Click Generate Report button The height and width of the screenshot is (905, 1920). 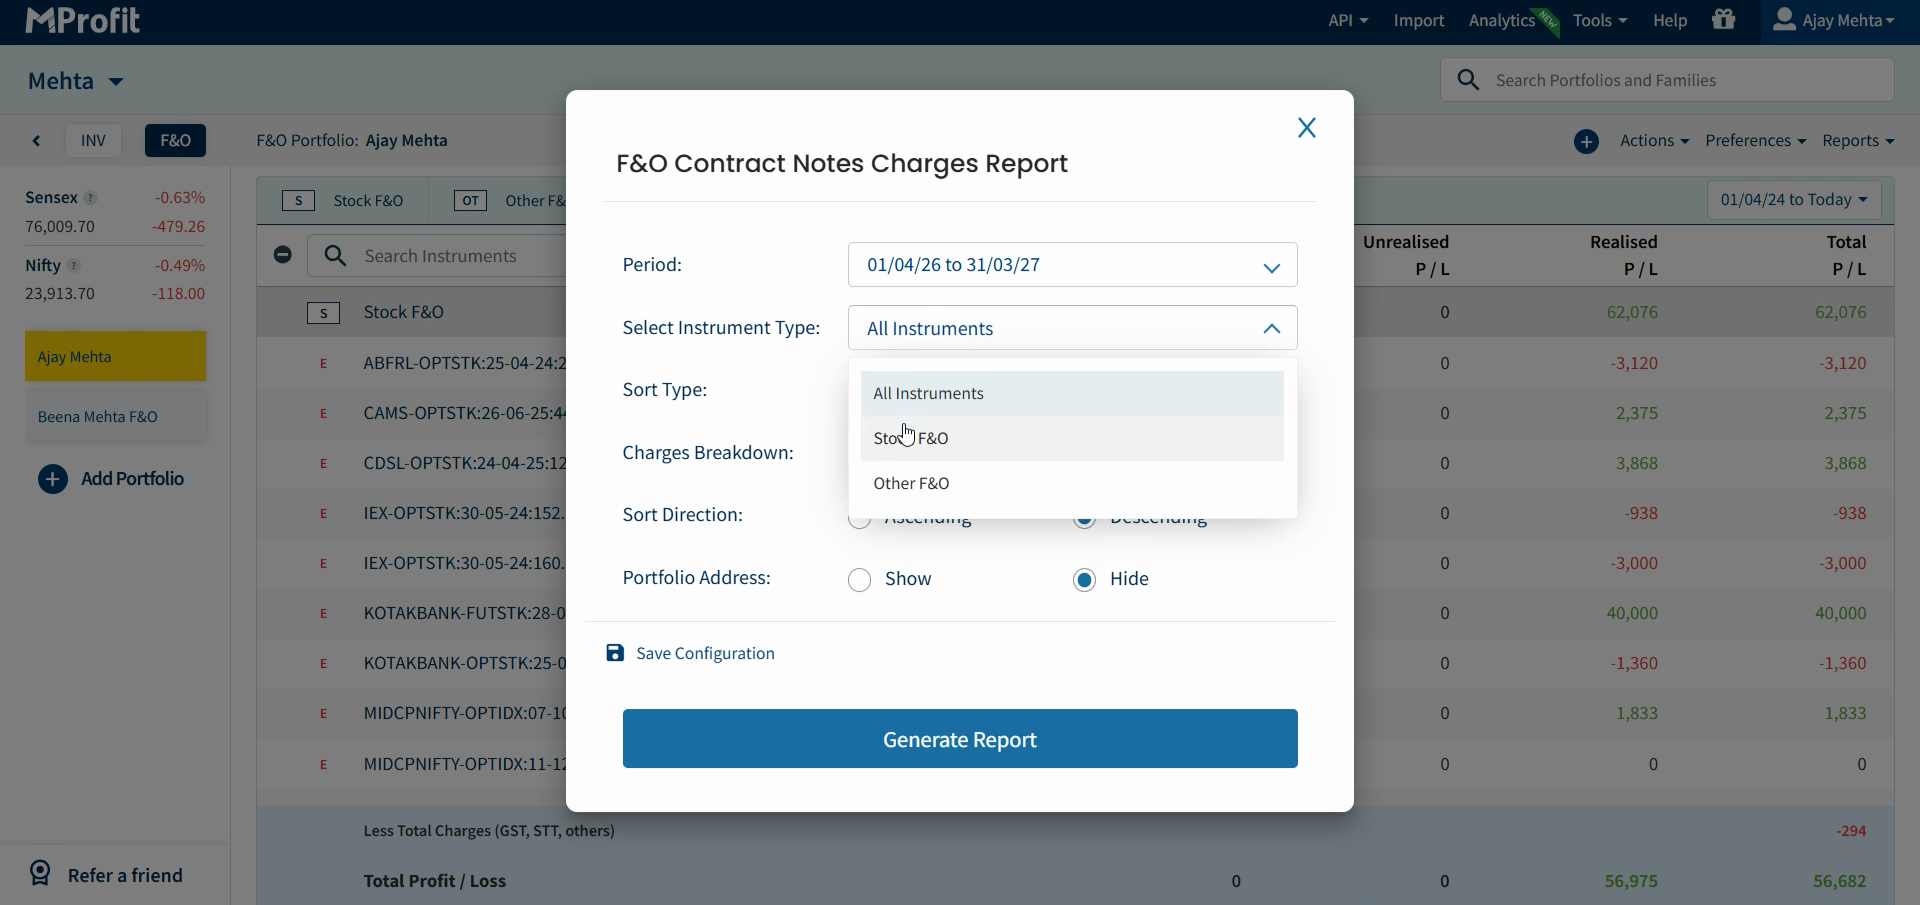point(960,739)
